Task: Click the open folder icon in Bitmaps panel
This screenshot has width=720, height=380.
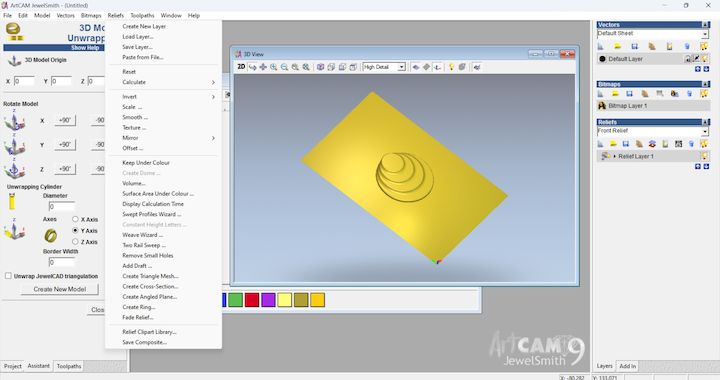Action: (615, 94)
